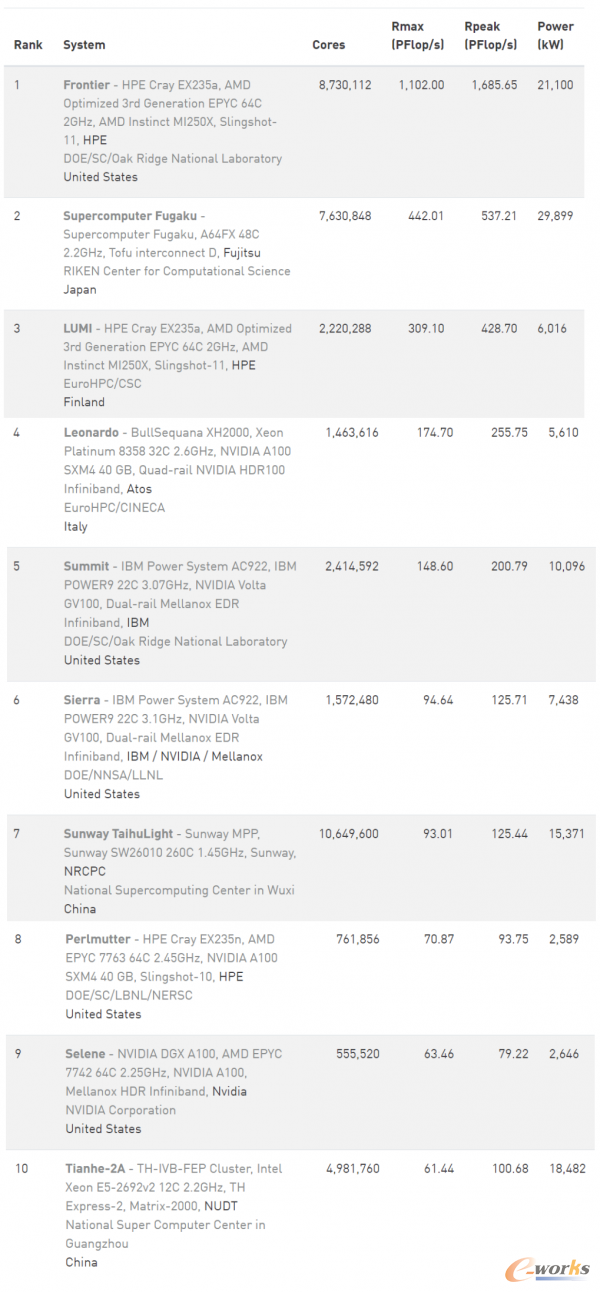The width and height of the screenshot is (600, 1292).
Task: Click the Power (kW) column header
Action: click(x=556, y=36)
